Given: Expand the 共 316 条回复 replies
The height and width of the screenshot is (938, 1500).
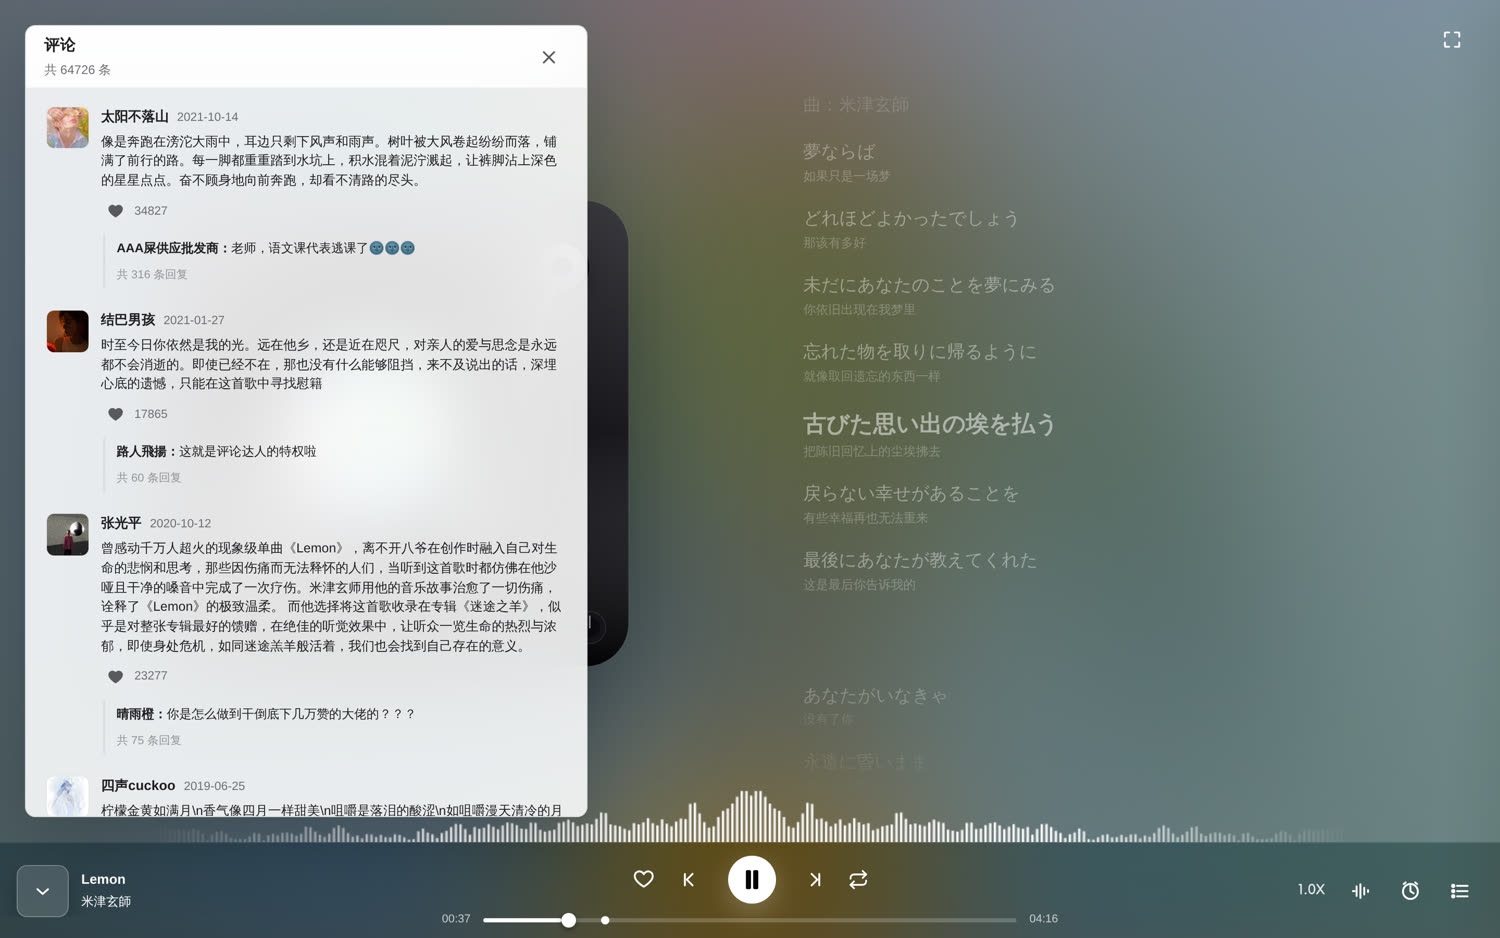Looking at the screenshot, I should [152, 274].
